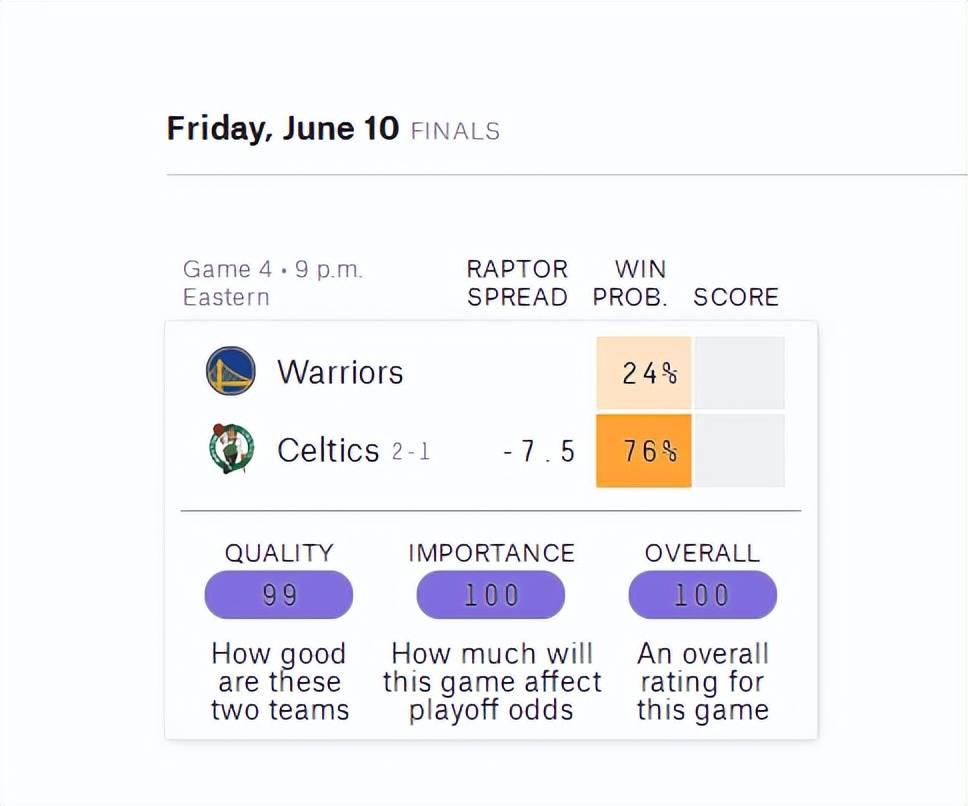Click the SCORE column header

736,297
